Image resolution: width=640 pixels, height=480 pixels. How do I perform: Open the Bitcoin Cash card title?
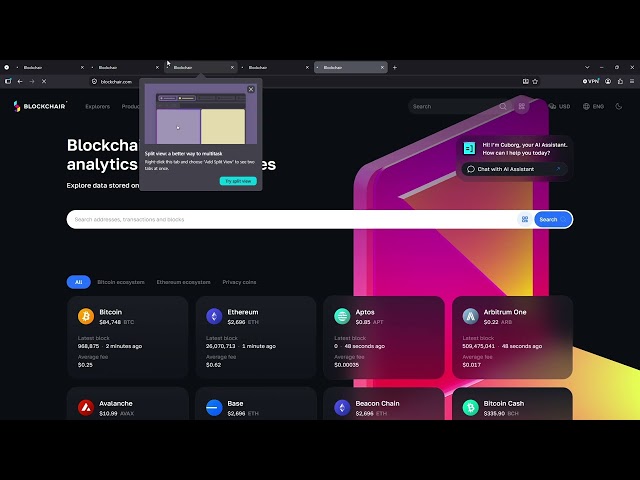pos(504,403)
